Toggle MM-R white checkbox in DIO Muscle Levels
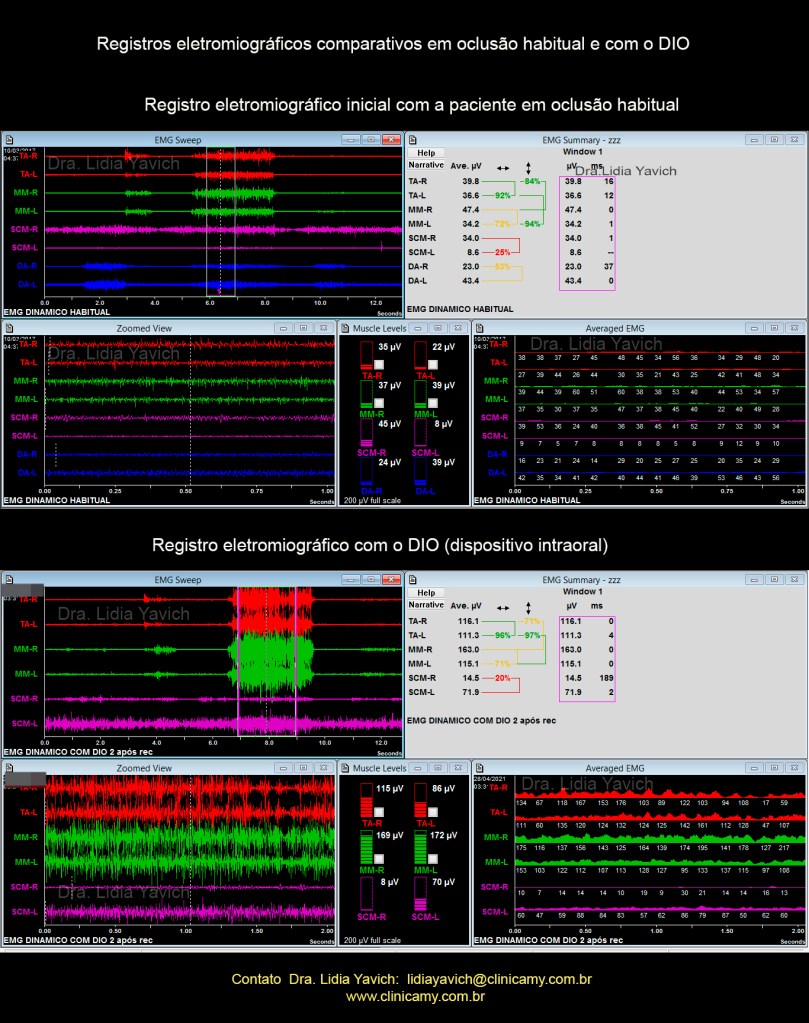809x1023 pixels. [377, 857]
